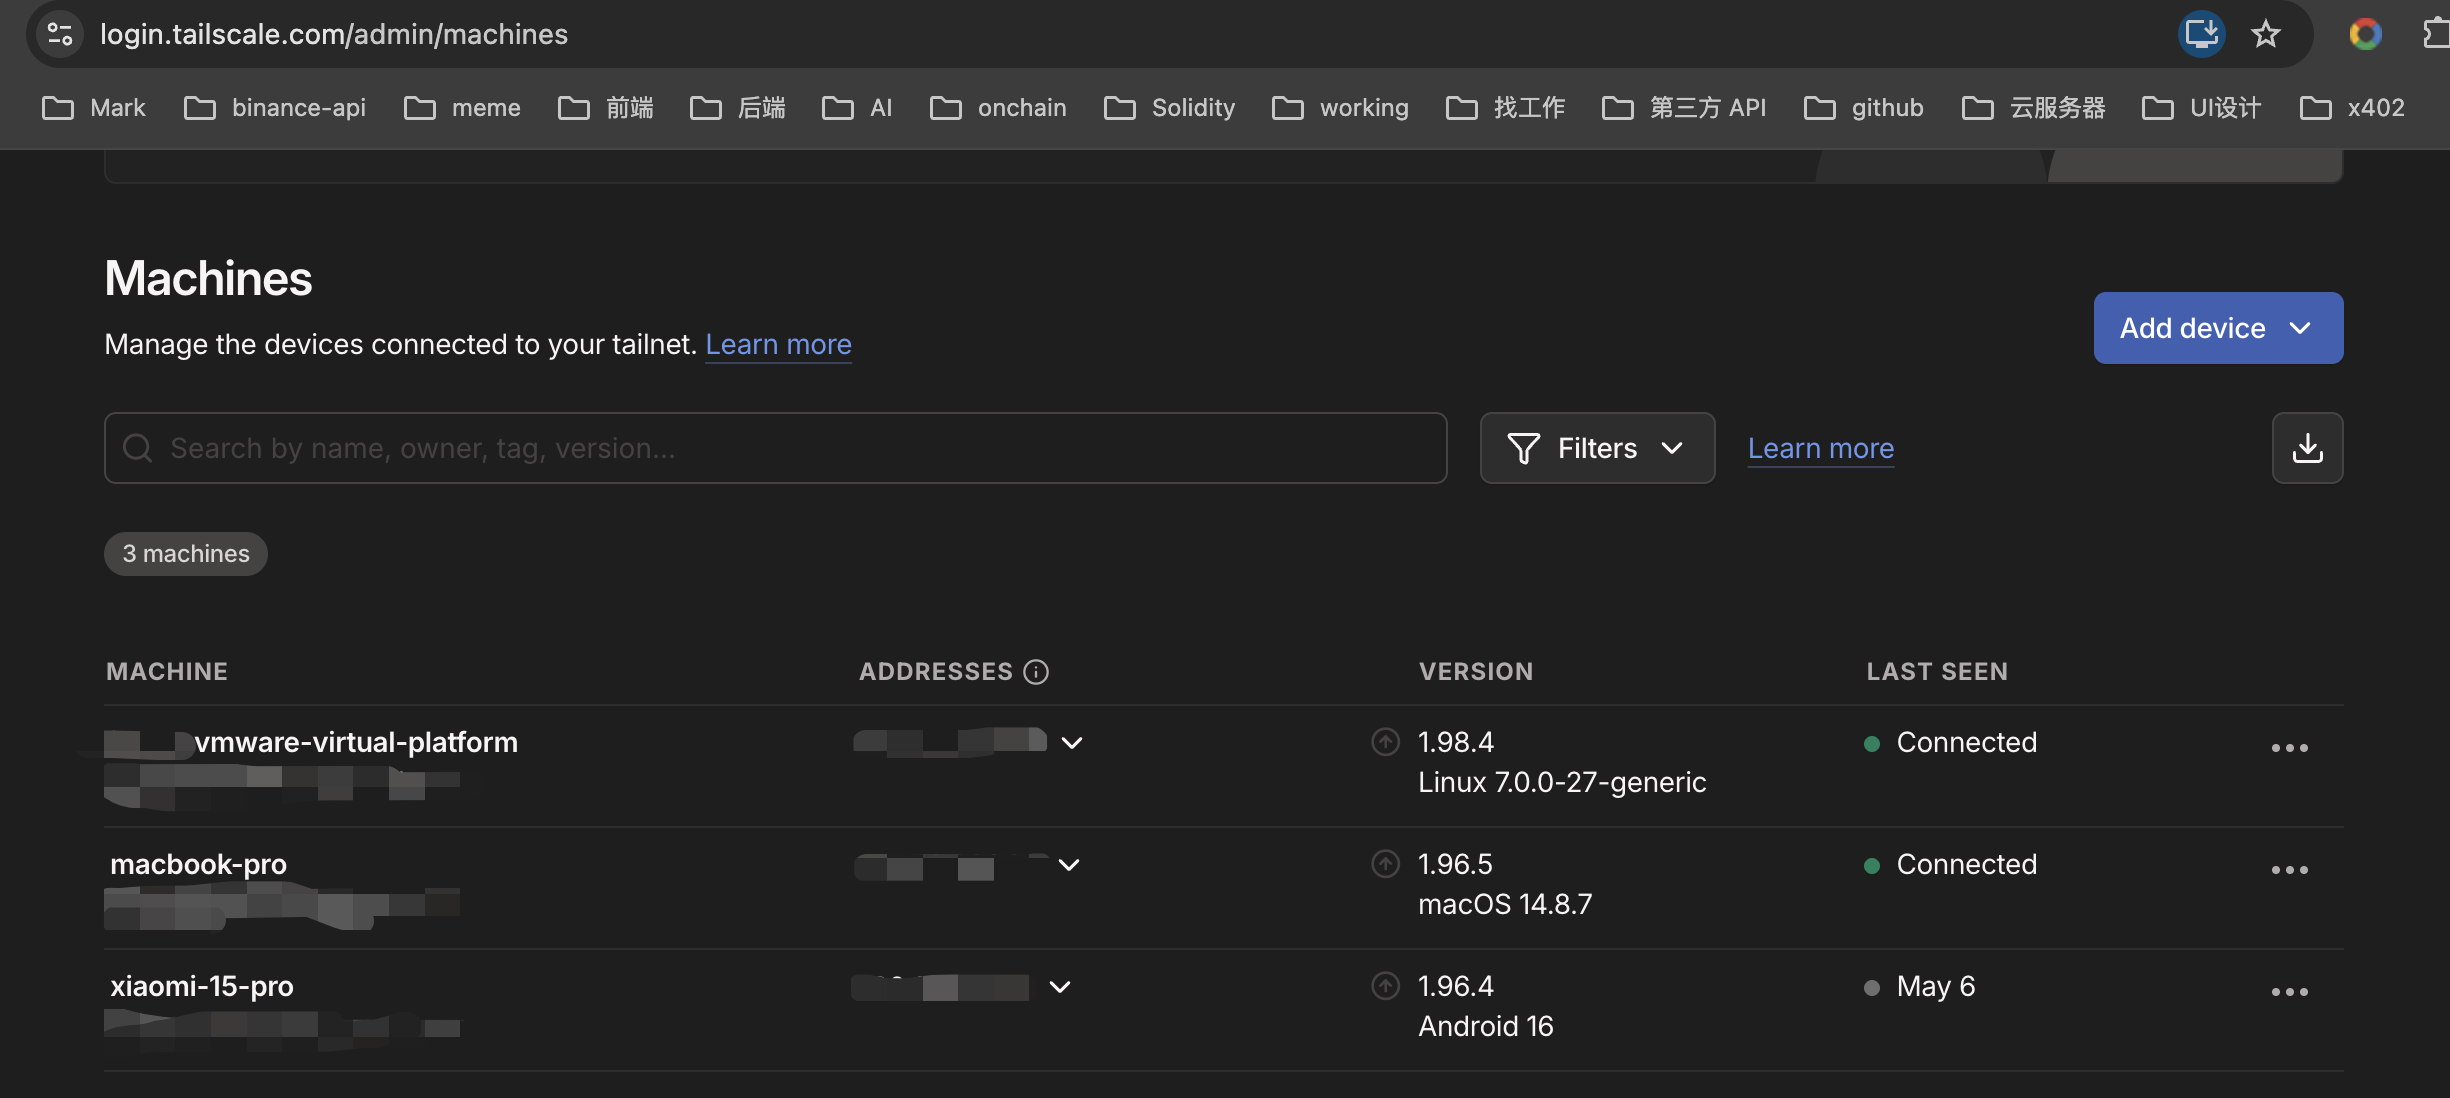Click Learn more link beside Filters
This screenshot has height=1098, width=2450.
click(1821, 448)
